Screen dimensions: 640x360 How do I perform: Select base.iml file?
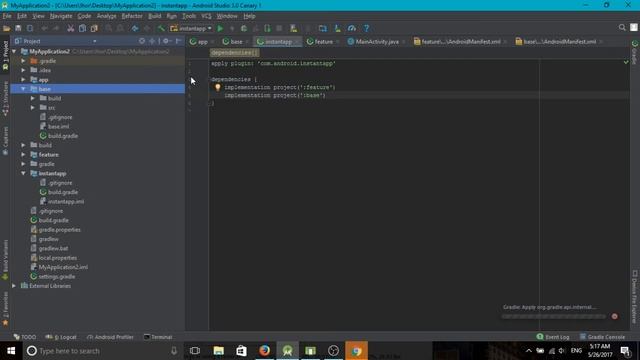tap(58, 126)
